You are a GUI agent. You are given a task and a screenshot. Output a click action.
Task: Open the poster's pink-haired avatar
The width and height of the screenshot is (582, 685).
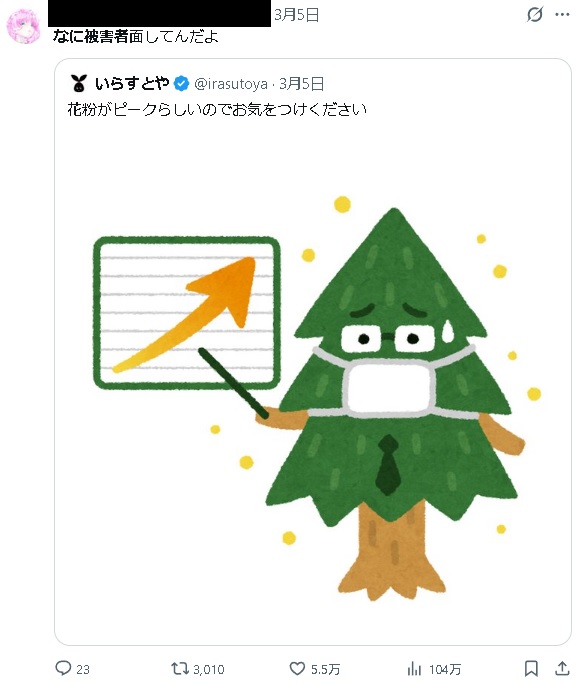pos(23,27)
